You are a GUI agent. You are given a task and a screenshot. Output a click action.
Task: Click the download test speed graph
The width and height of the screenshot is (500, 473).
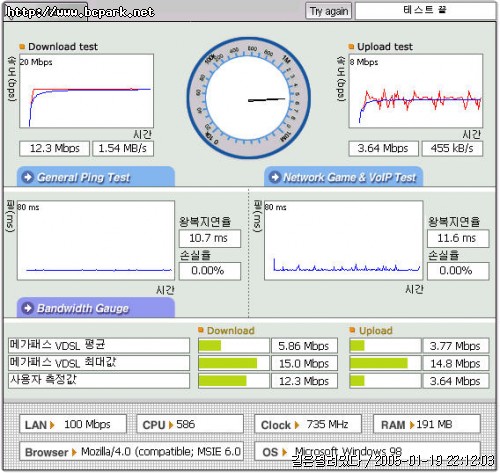(x=86, y=91)
